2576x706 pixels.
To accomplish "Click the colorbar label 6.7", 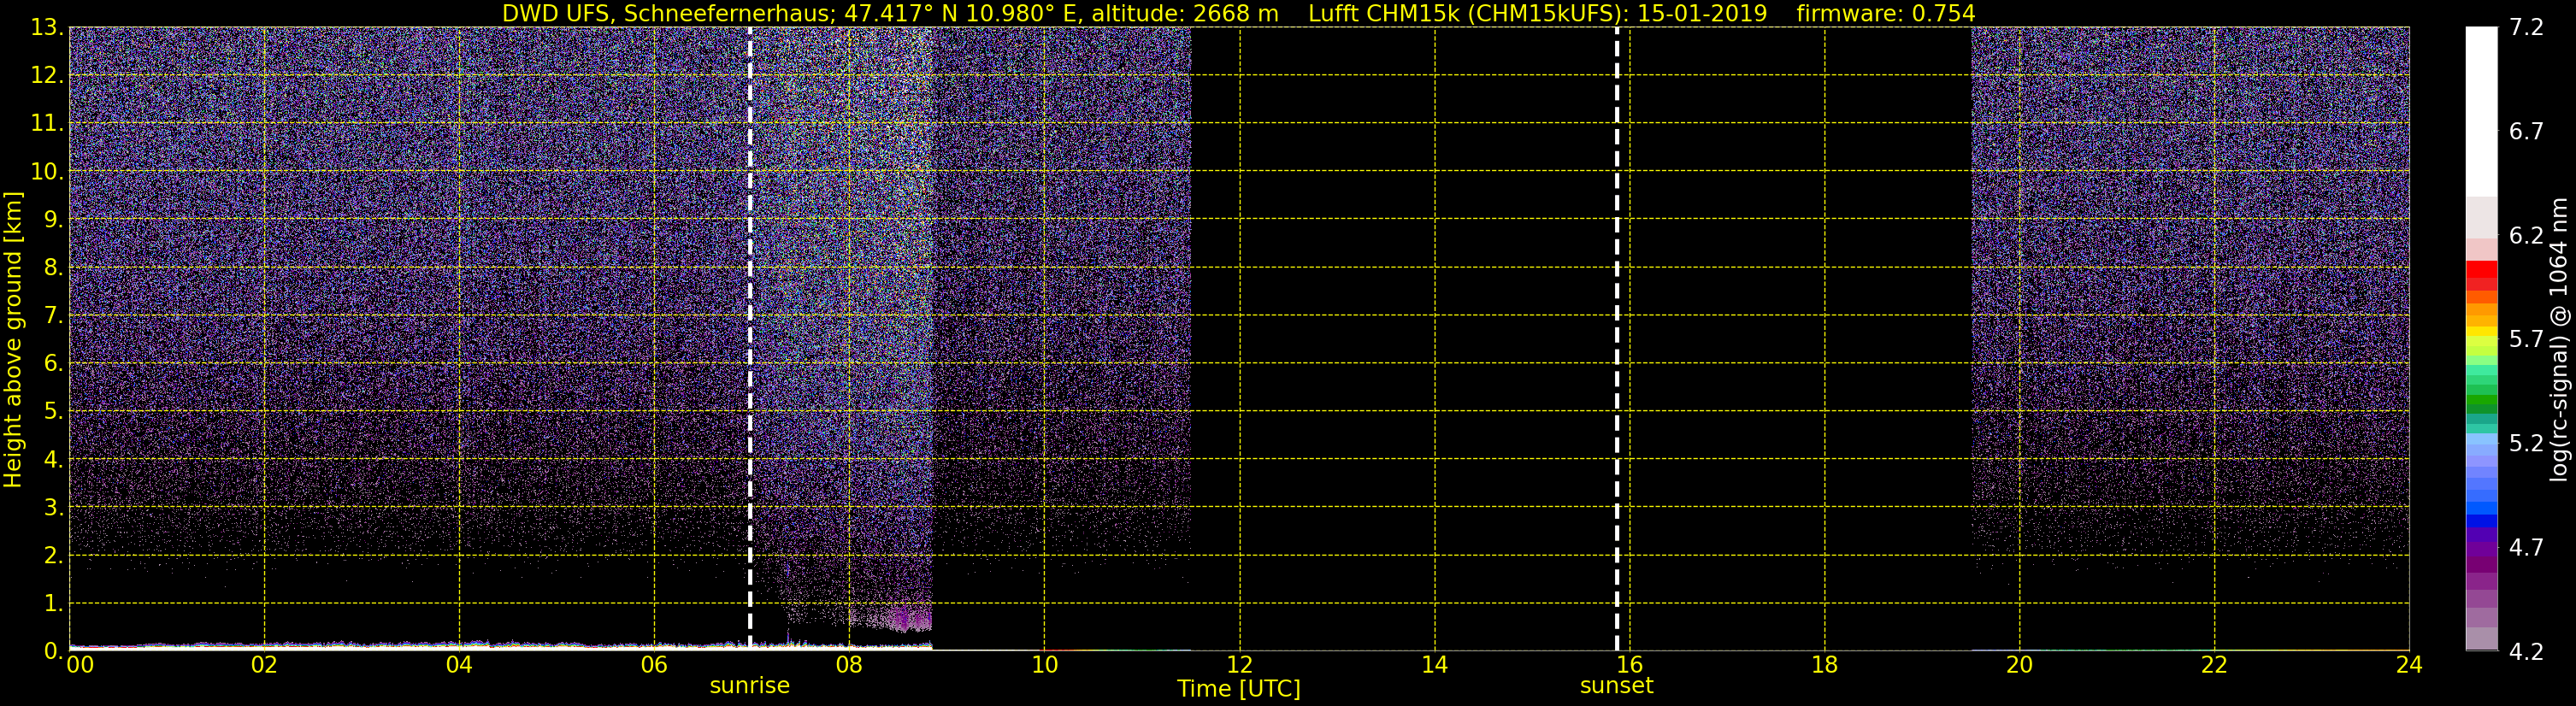I will coord(2526,131).
